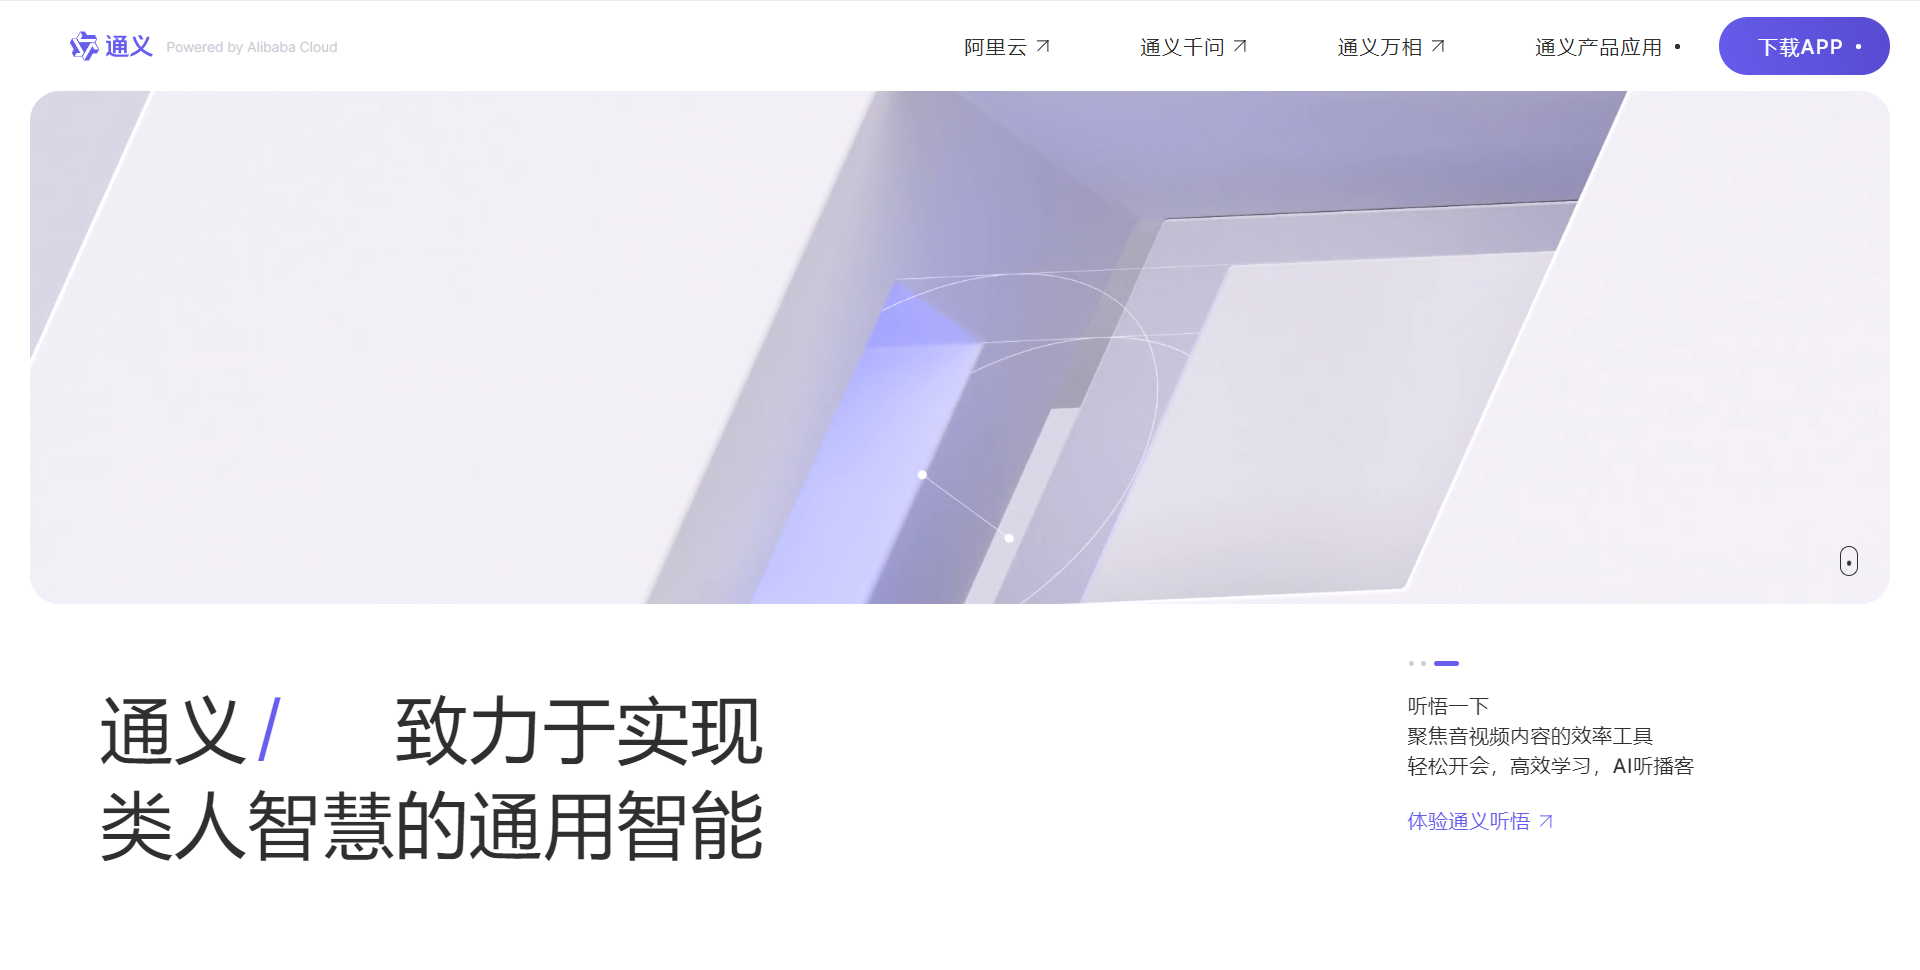Click the "Powered by Alibaba Cloud" text
This screenshot has width=1920, height=970.
(x=252, y=47)
